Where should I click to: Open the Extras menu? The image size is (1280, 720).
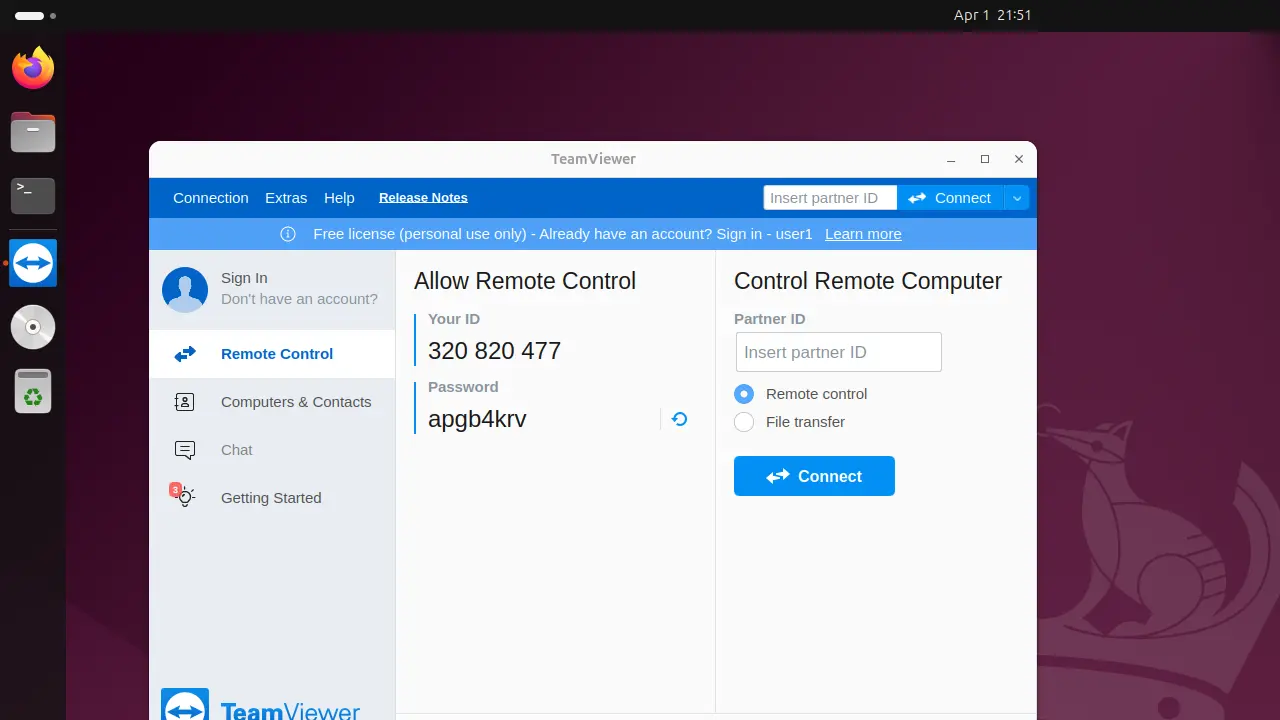click(x=286, y=198)
